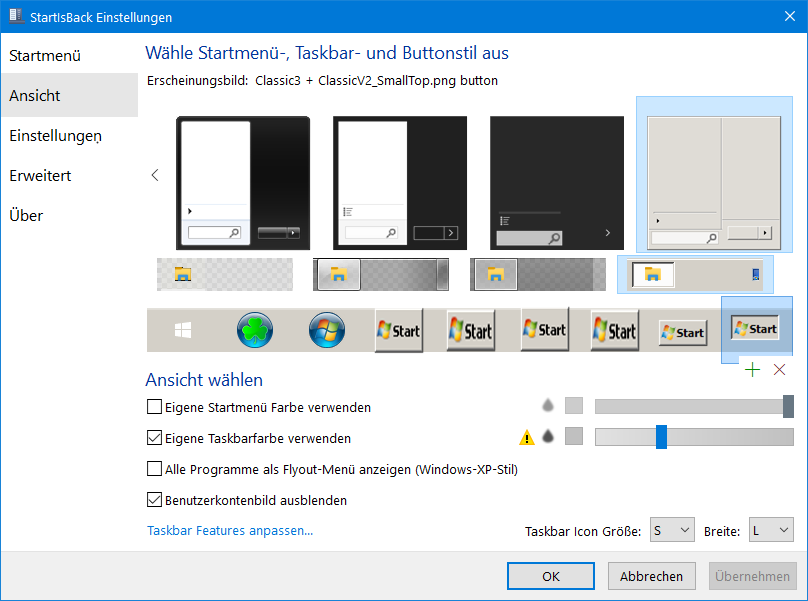Click the Abbrechen button
This screenshot has height=601, width=808.
tap(651, 576)
